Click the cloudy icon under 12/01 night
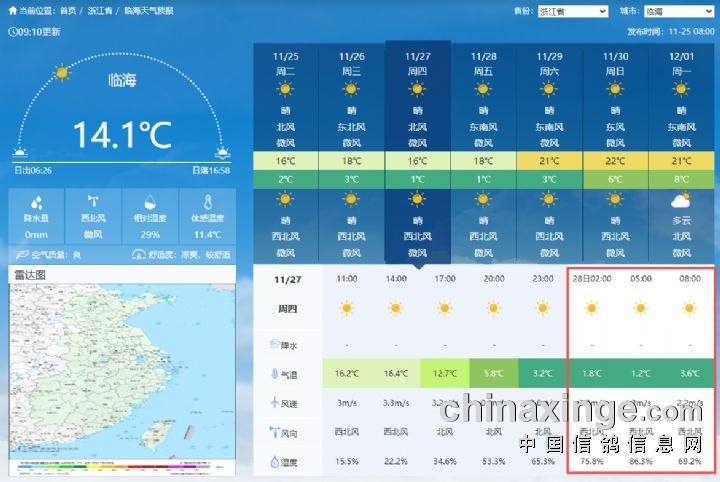 (x=681, y=200)
